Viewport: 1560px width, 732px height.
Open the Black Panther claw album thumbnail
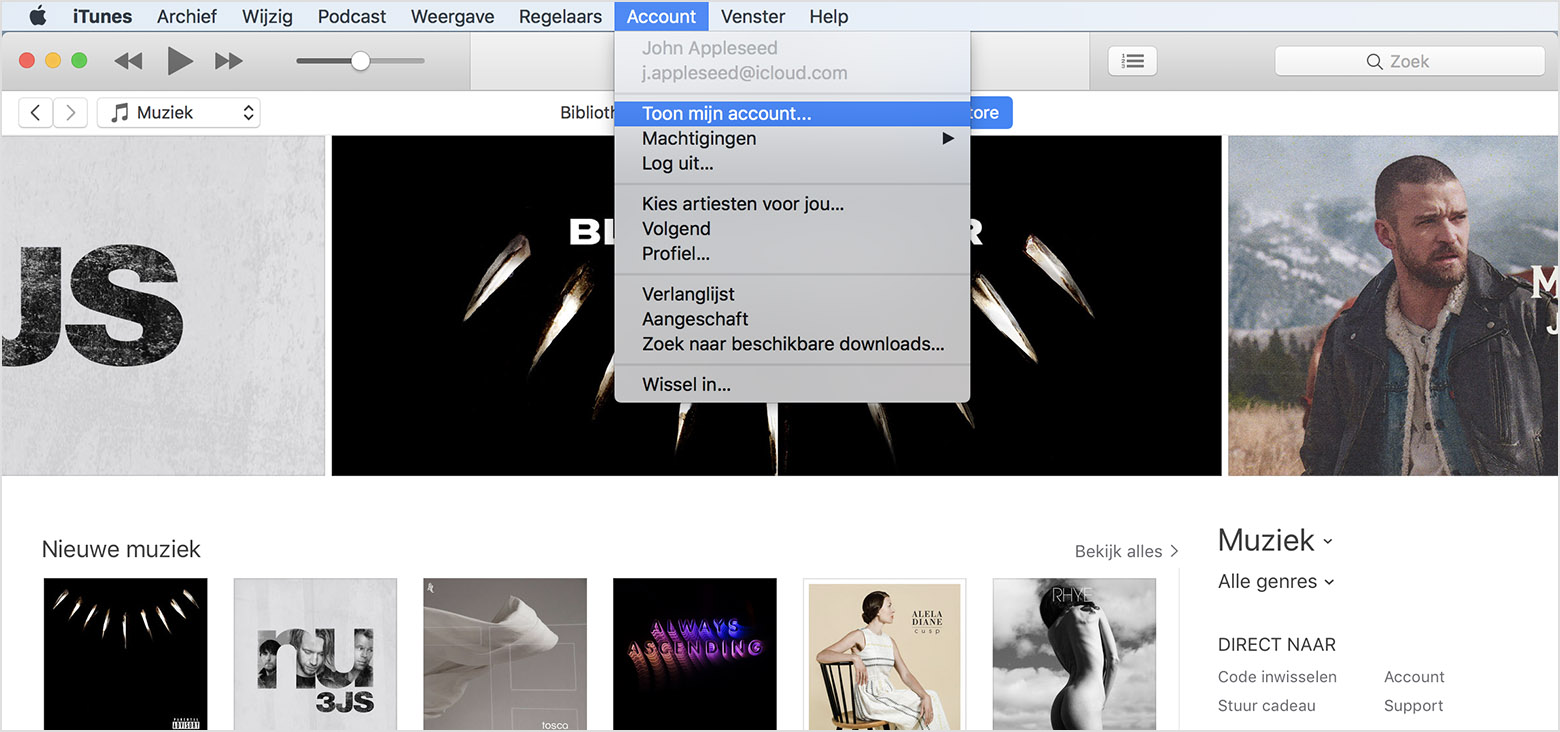126,654
